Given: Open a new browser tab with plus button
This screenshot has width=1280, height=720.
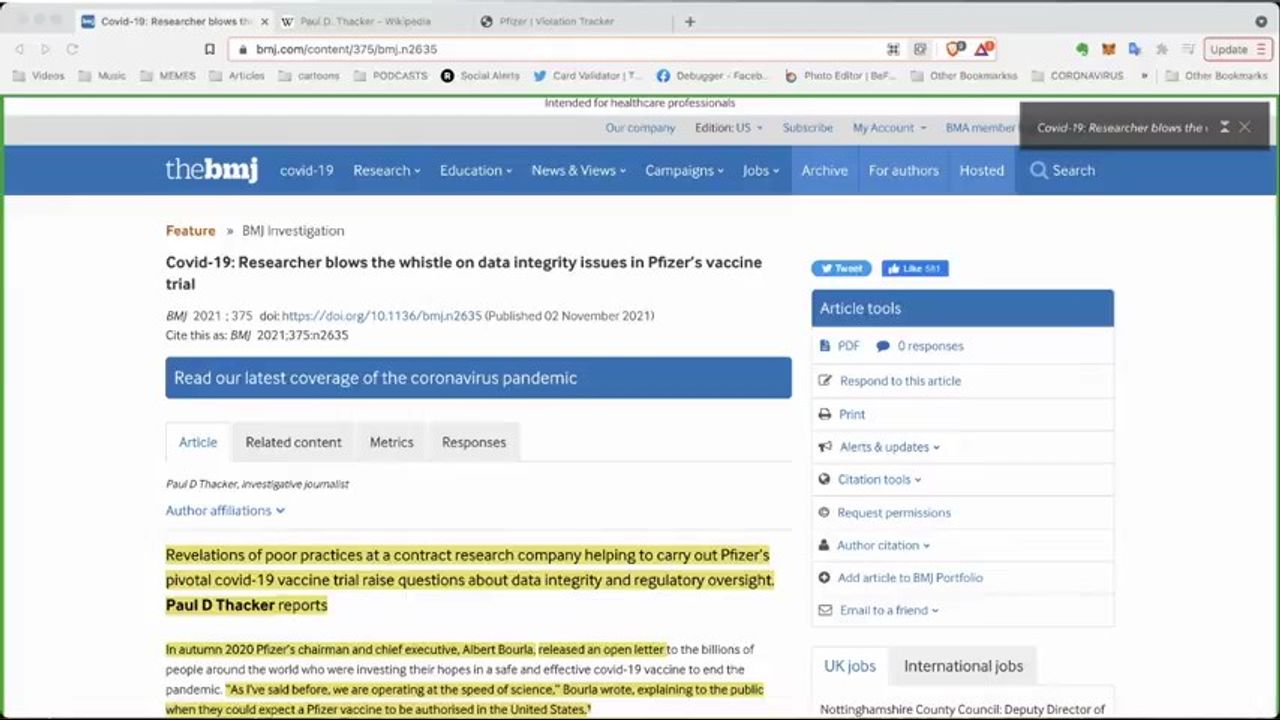Looking at the screenshot, I should [x=689, y=21].
